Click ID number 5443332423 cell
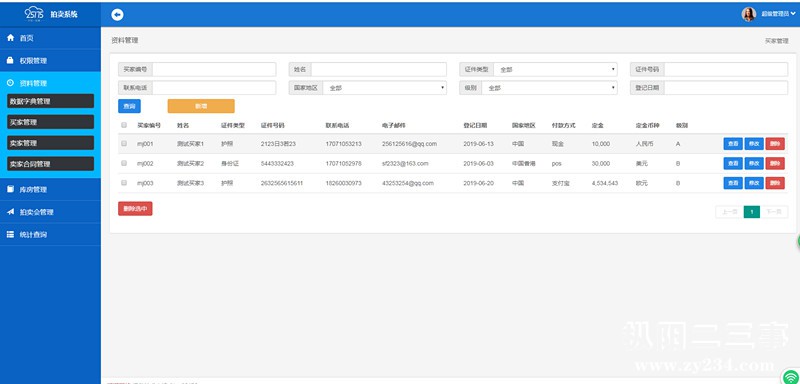The height and width of the screenshot is (384, 800). tap(277, 163)
